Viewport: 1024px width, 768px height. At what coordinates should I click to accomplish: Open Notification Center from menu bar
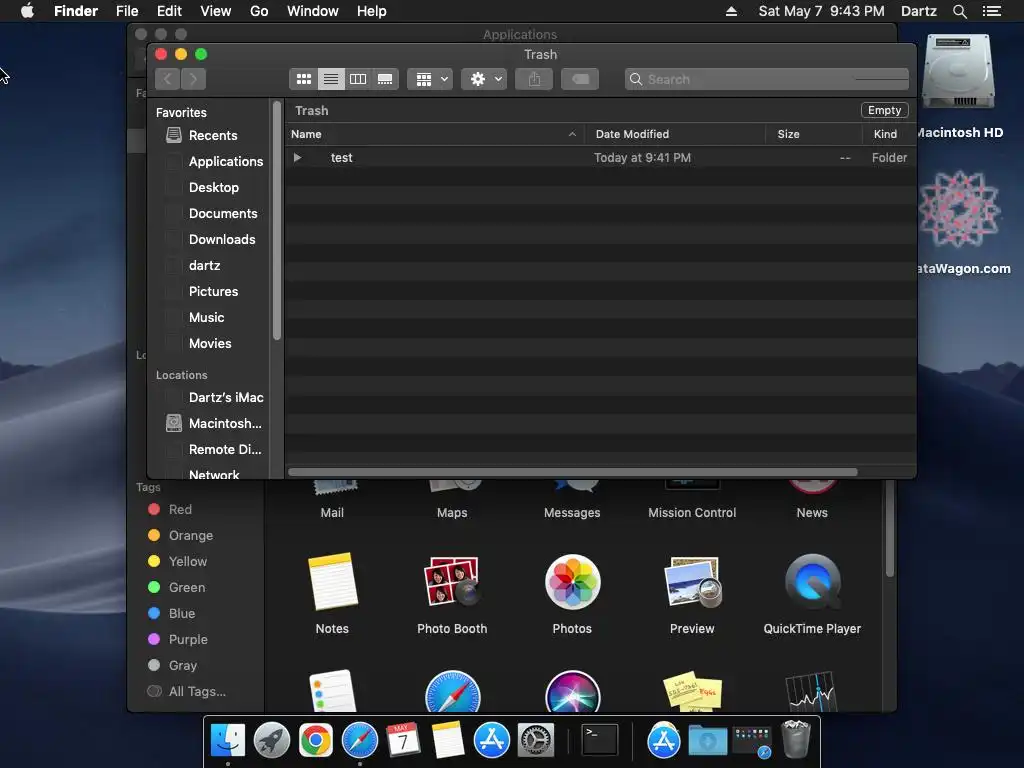coord(992,11)
